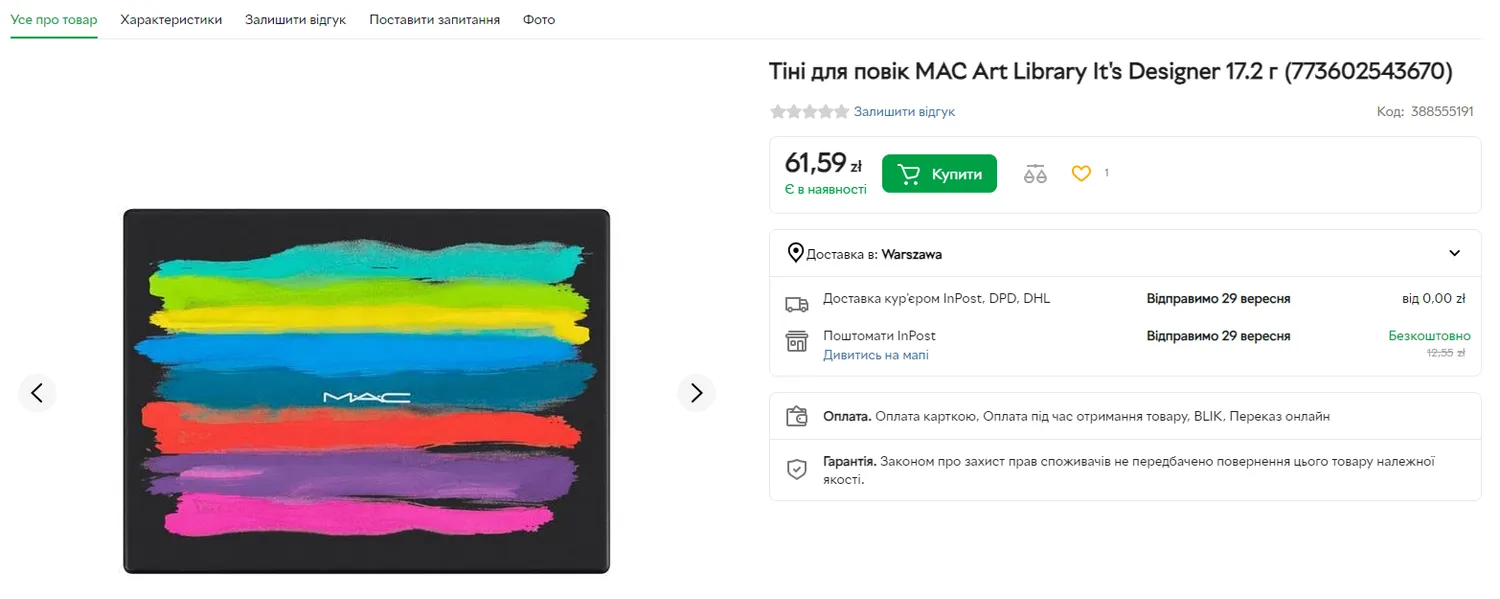Show next product photo arrow
This screenshot has height=599, width=1500.
coord(696,393)
